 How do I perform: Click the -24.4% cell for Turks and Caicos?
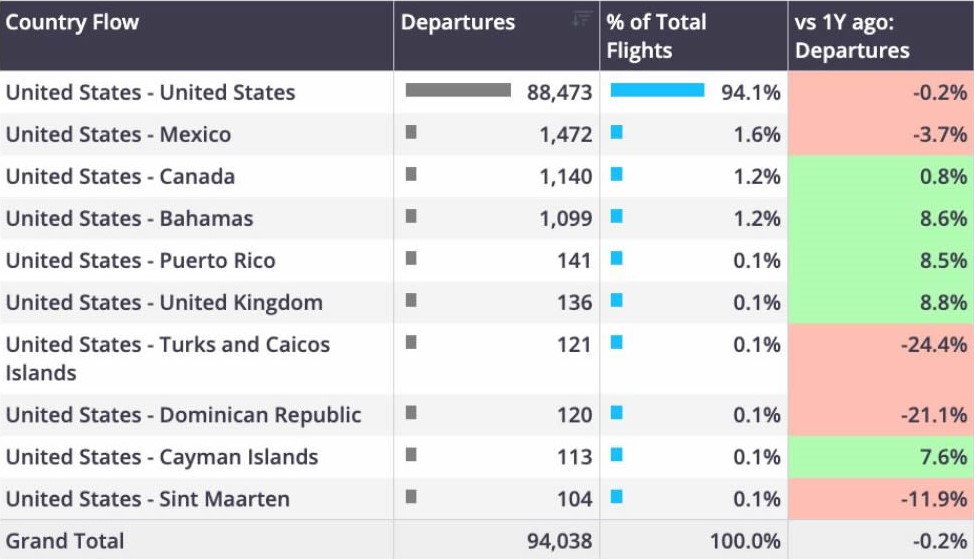(881, 358)
